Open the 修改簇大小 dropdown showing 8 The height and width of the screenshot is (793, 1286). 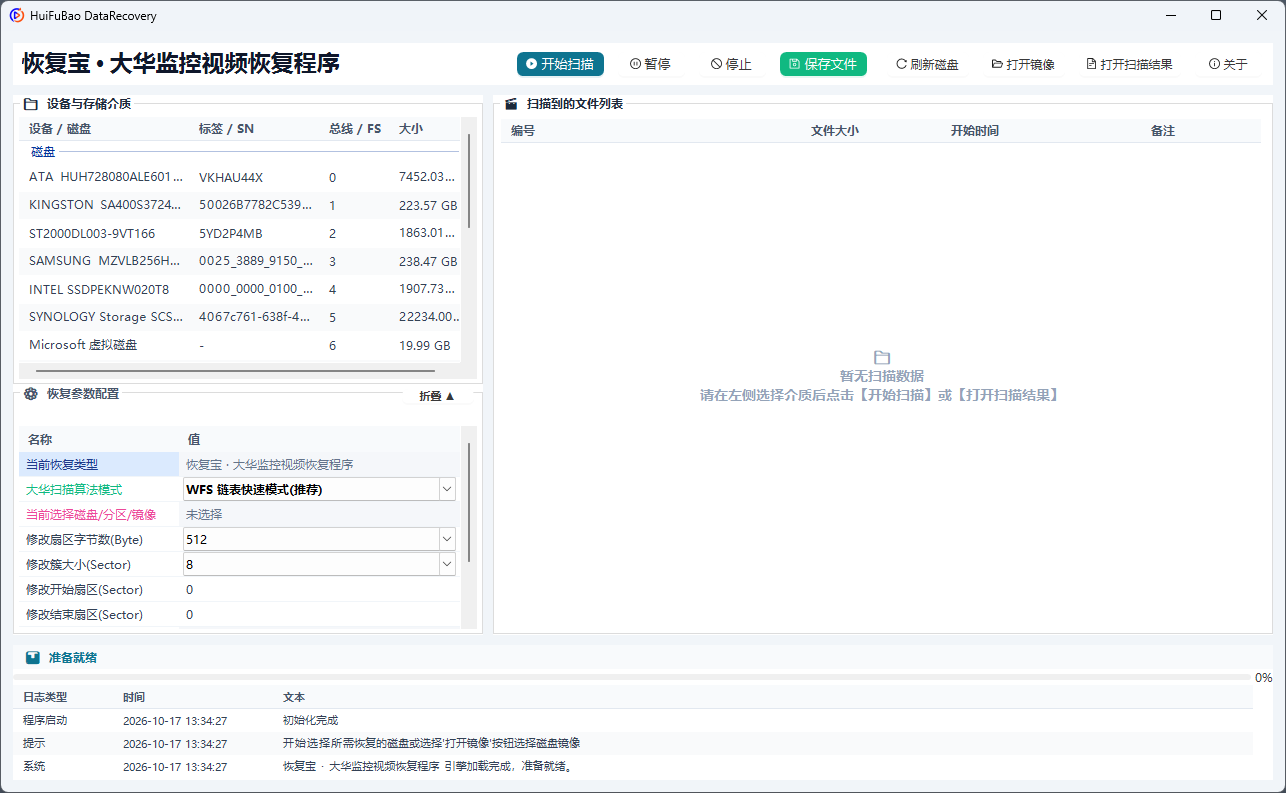coord(447,564)
